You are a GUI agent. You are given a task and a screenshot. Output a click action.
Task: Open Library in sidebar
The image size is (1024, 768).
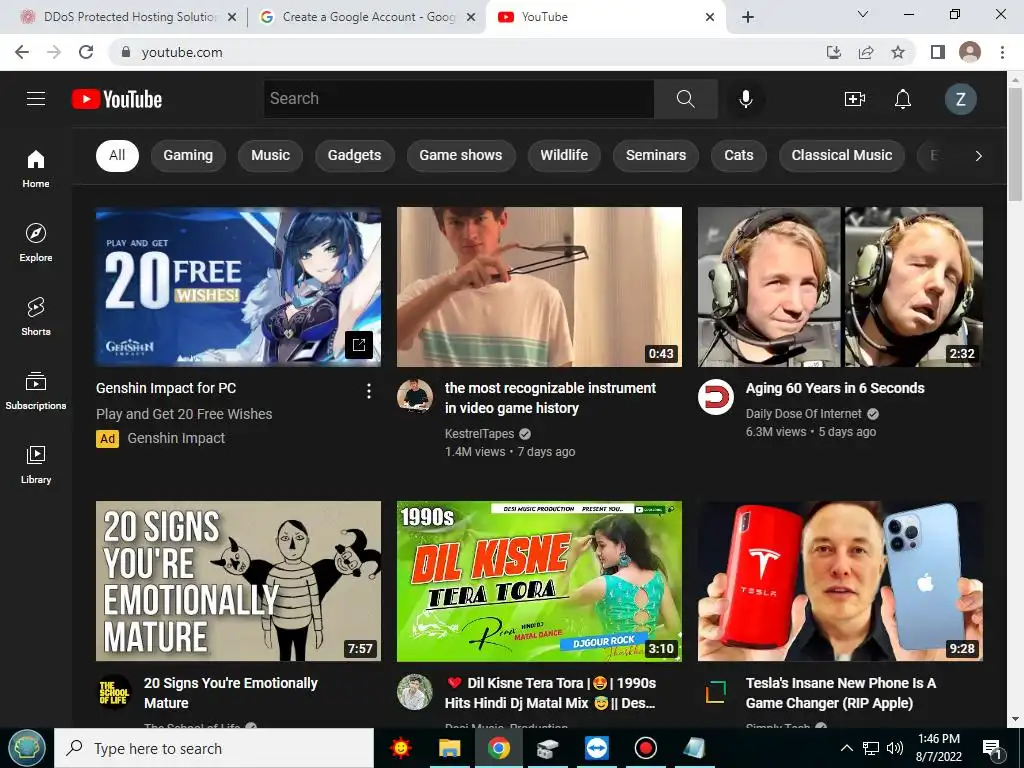(x=36, y=464)
